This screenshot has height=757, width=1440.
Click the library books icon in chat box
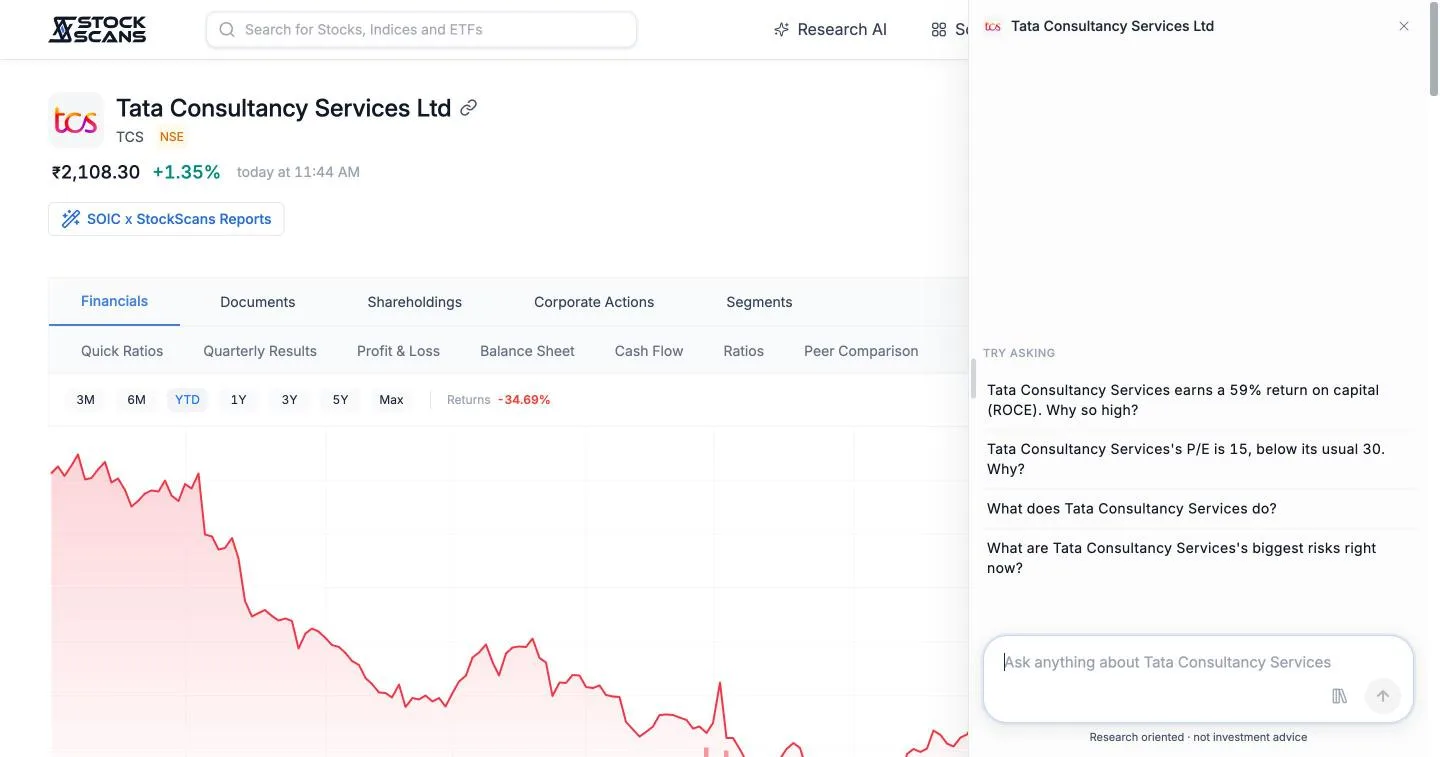(x=1340, y=696)
